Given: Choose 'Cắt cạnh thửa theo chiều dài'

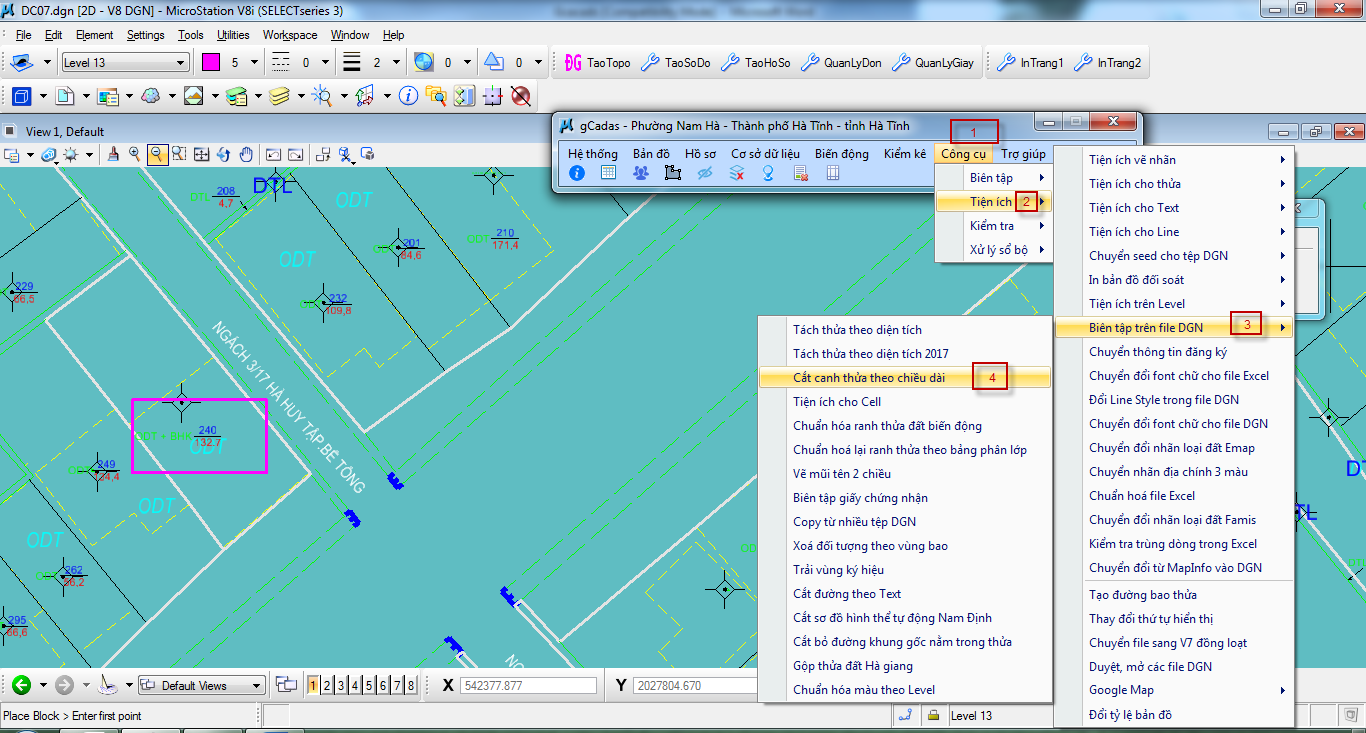Looking at the screenshot, I should tap(868, 377).
